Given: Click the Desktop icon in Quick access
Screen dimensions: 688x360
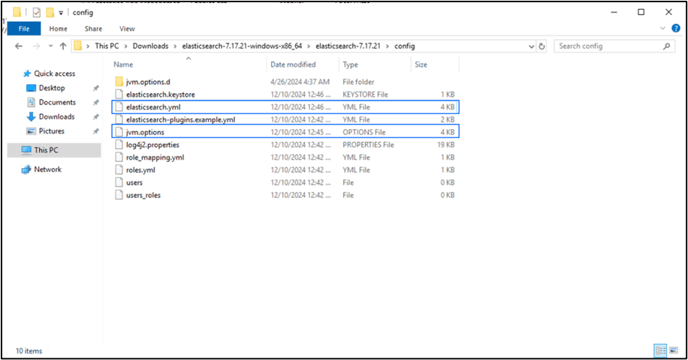Looking at the screenshot, I should [31, 88].
